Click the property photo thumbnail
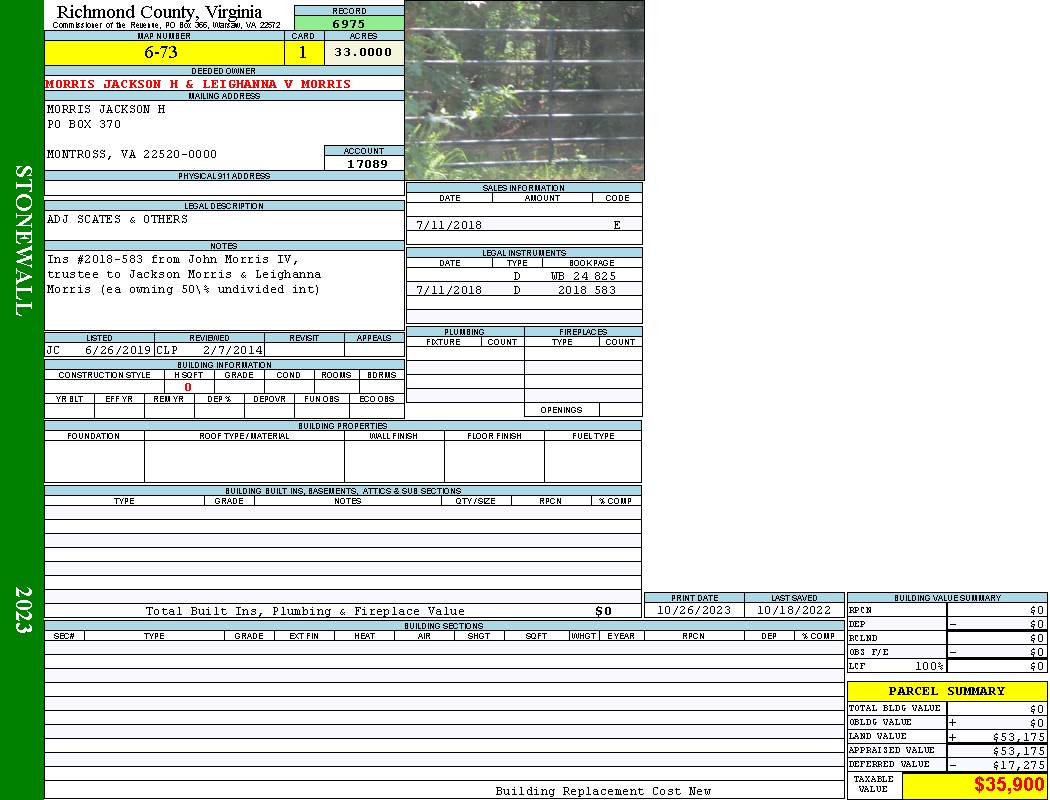Viewport: 1050px width, 800px height. (524, 90)
